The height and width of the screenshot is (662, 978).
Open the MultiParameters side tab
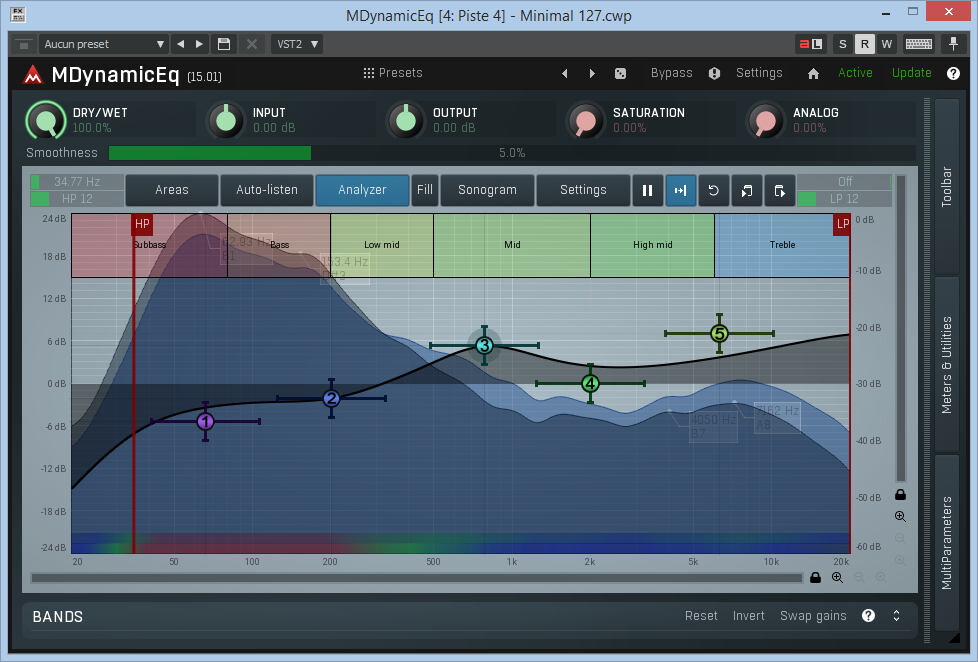tap(946, 542)
